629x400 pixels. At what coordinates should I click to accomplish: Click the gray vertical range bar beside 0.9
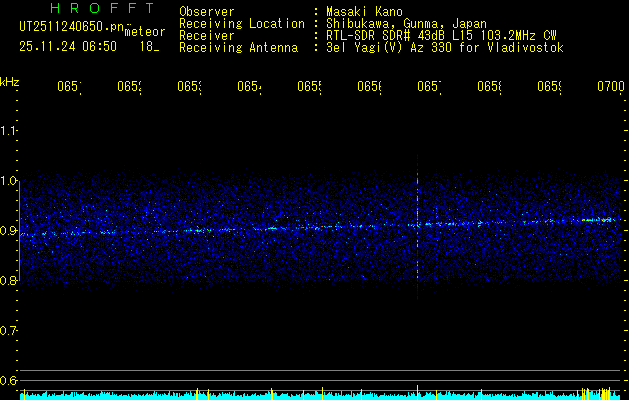20,231
